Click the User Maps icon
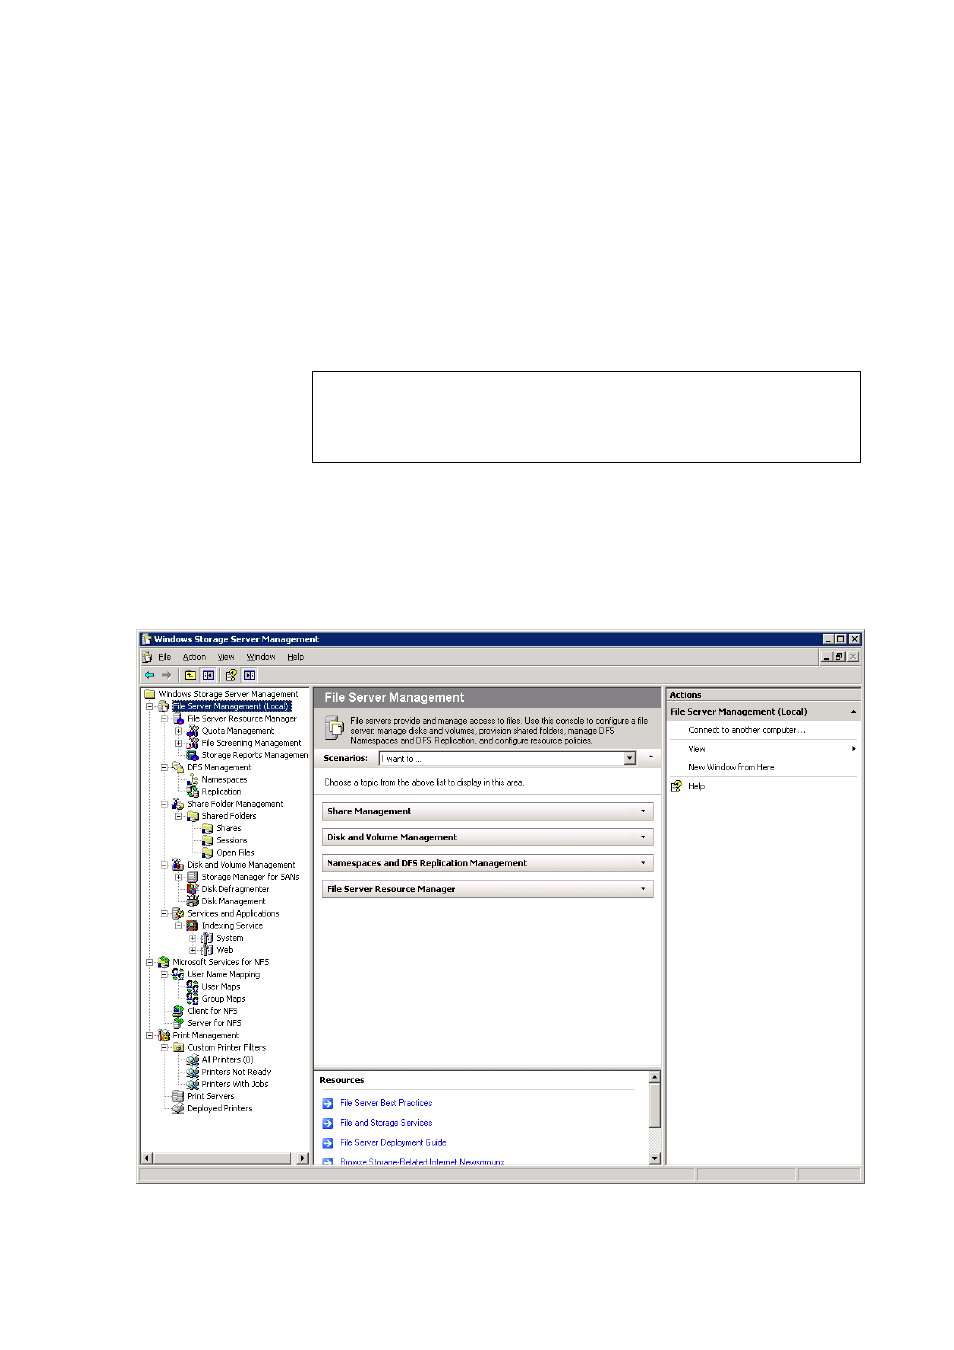Image resolution: width=954 pixels, height=1350 pixels. point(193,986)
